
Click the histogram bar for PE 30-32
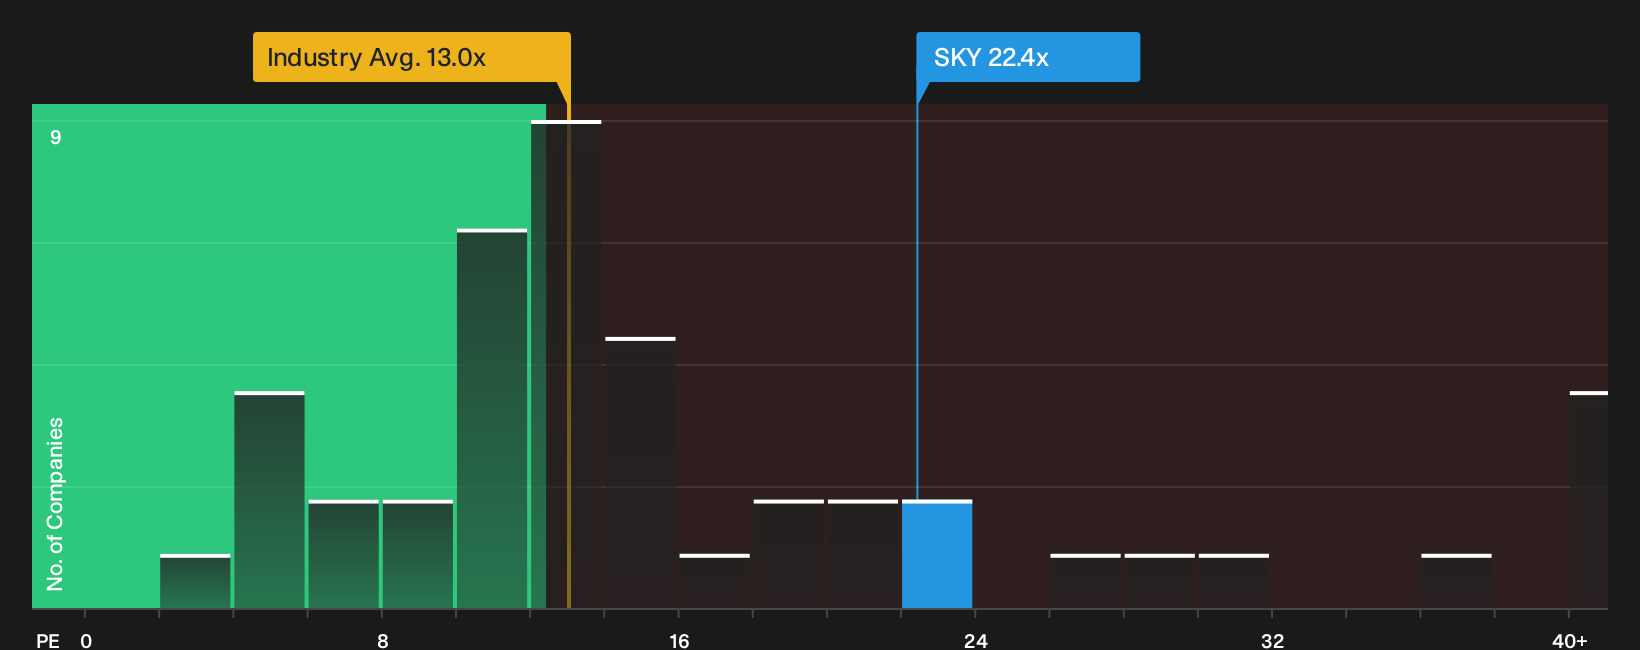[1234, 581]
